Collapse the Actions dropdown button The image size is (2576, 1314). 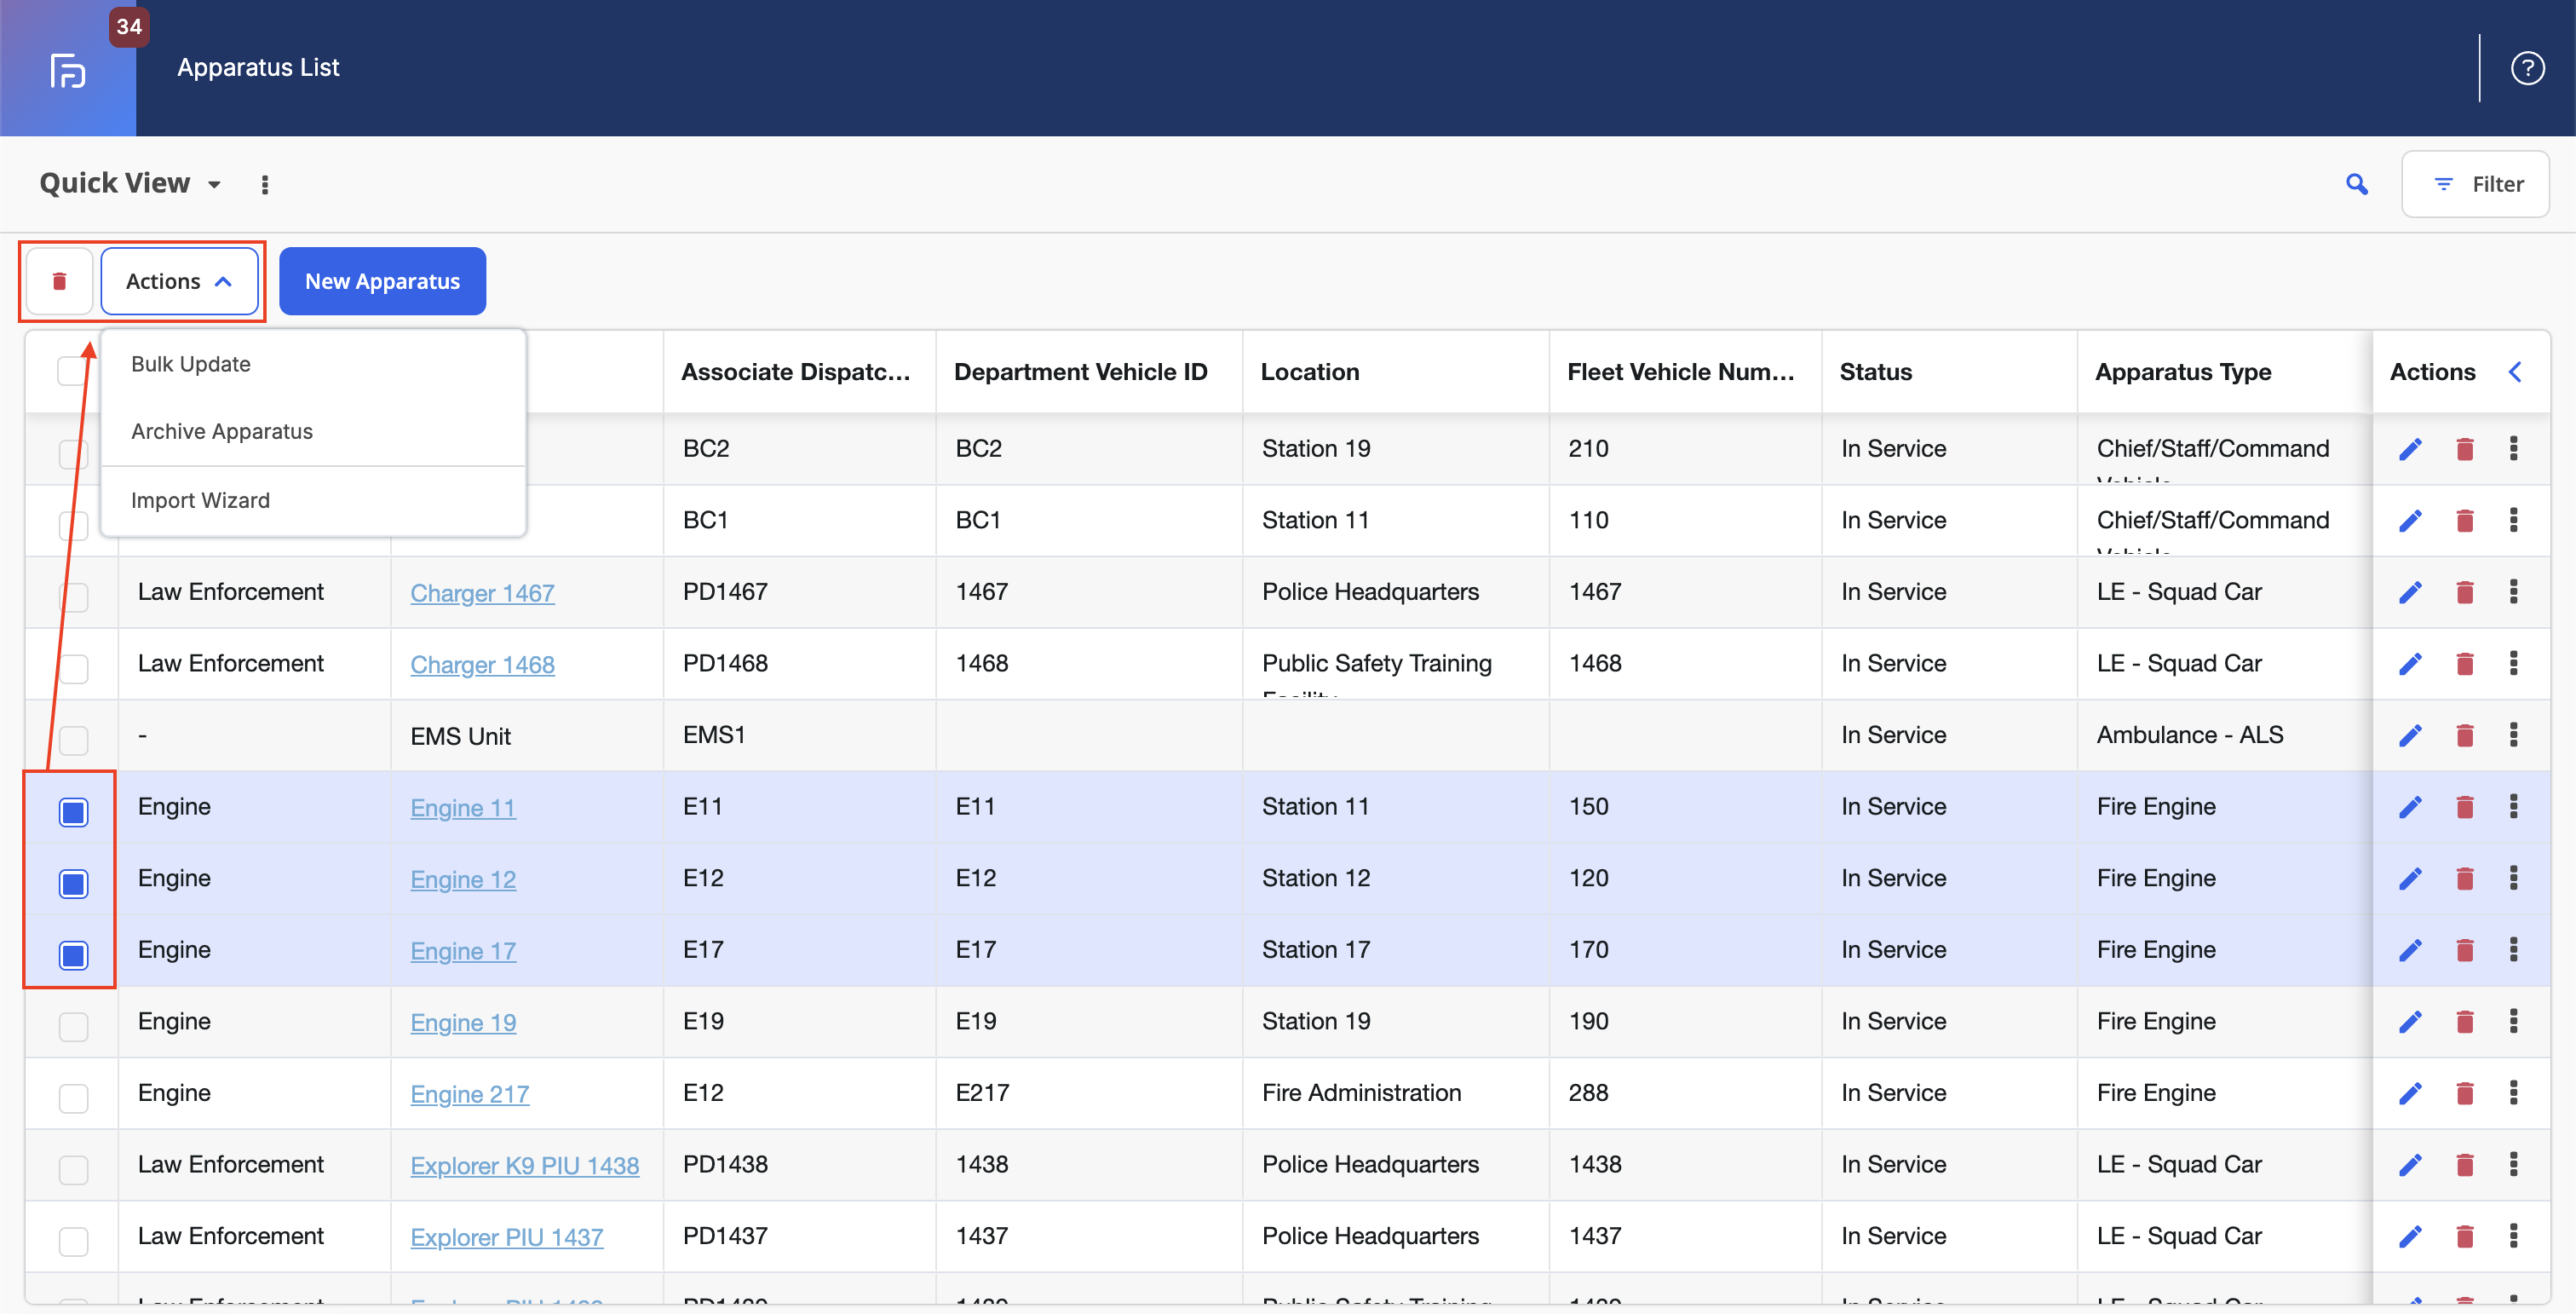pyautogui.click(x=179, y=281)
